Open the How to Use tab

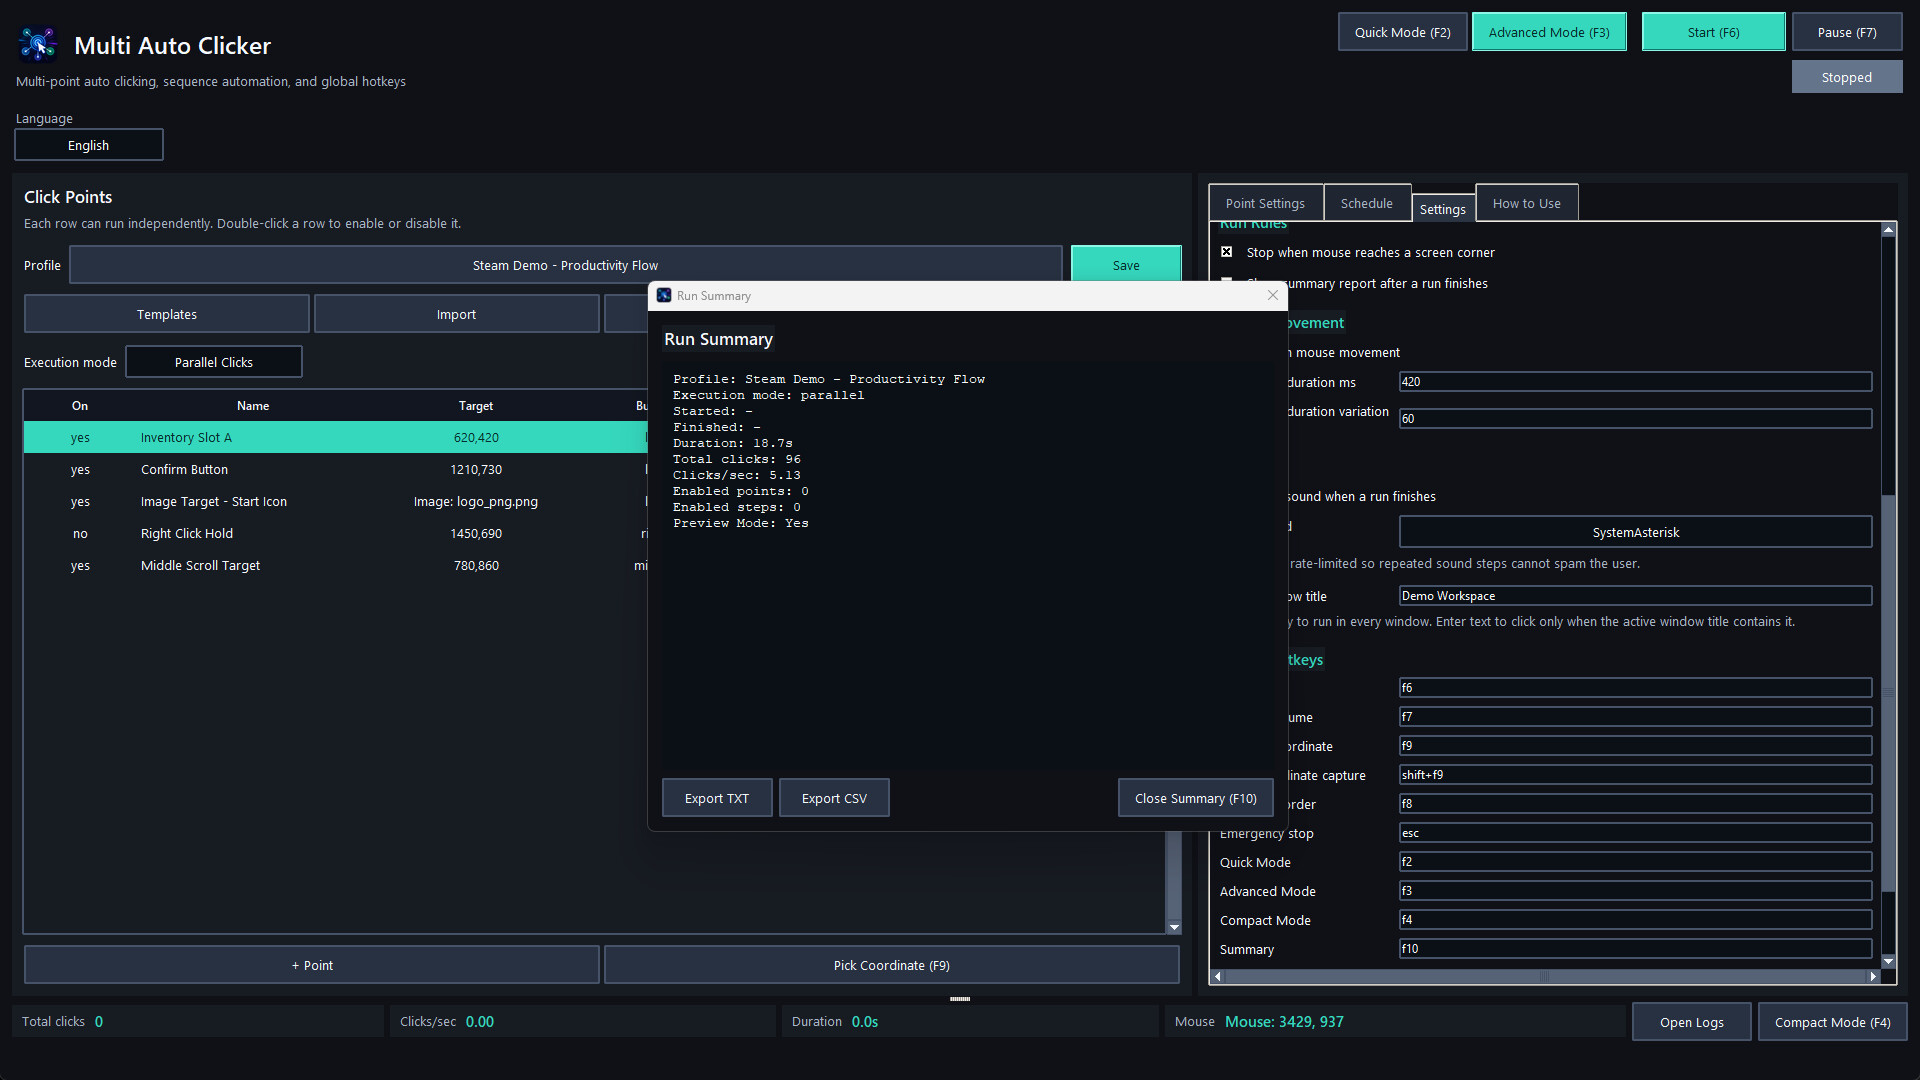[1526, 203]
